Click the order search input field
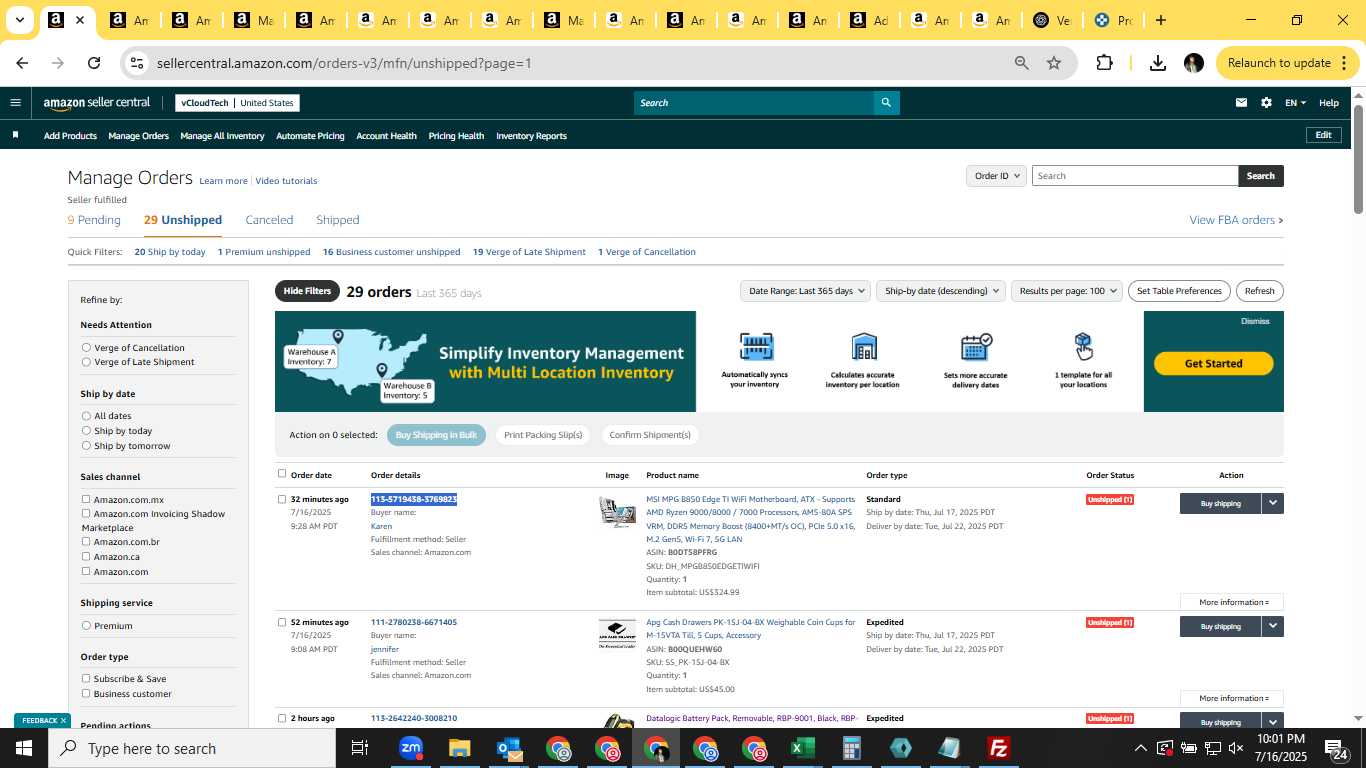The width and height of the screenshot is (1366, 768). (1135, 176)
